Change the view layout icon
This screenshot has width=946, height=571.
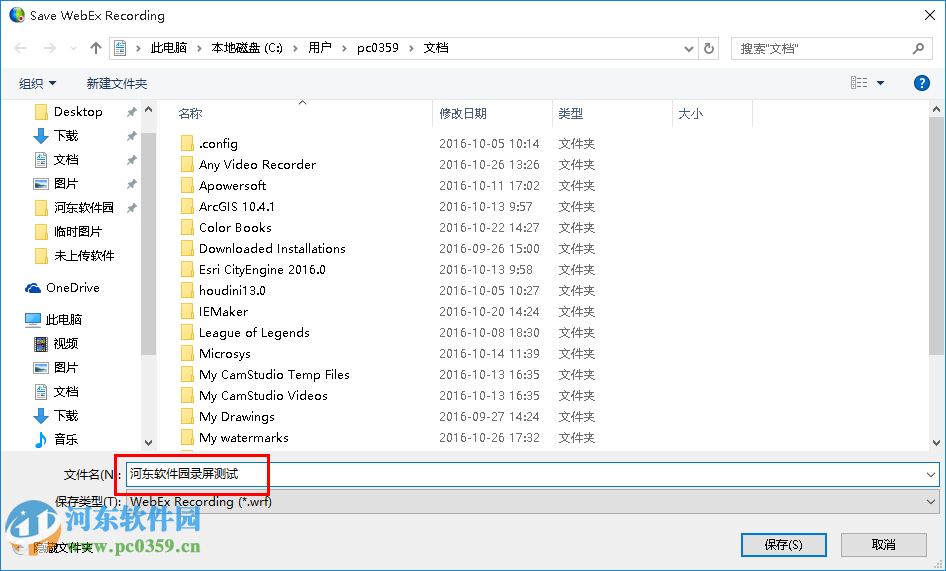coord(859,83)
